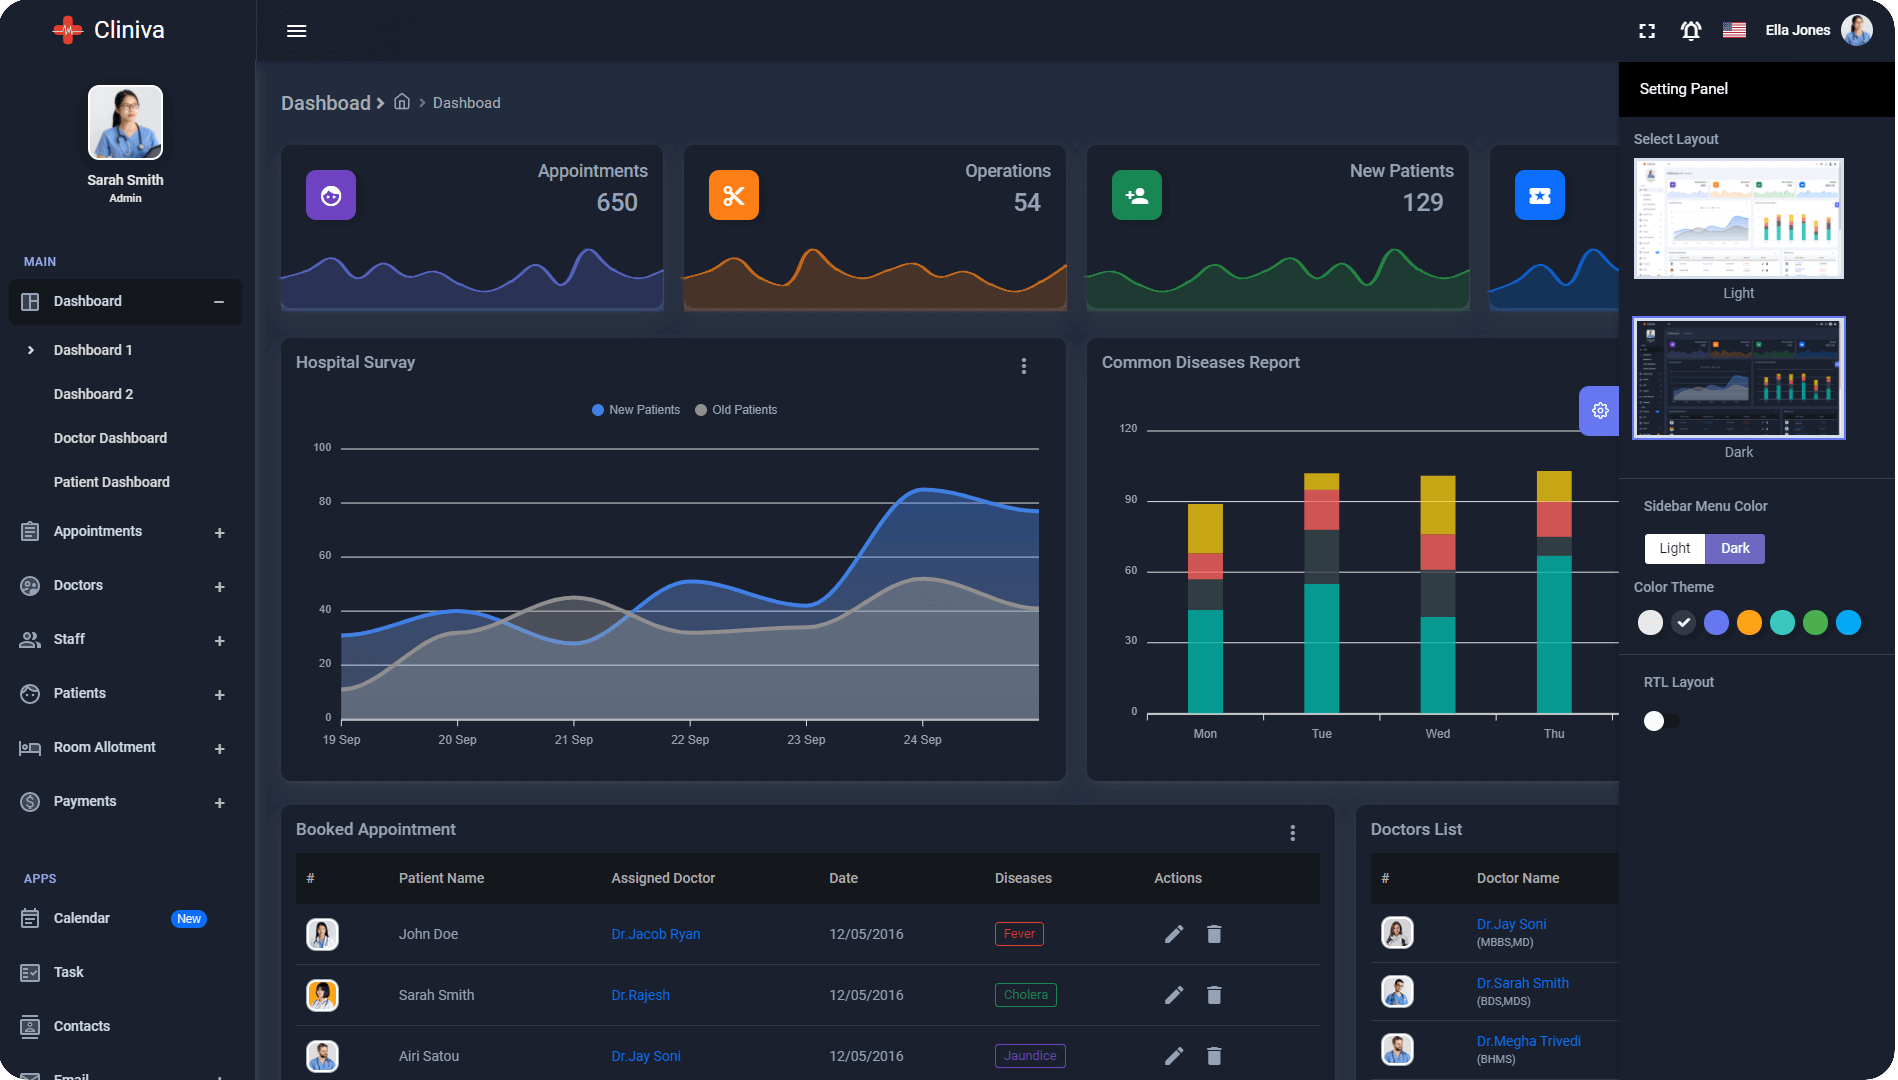Open Dr.Jay Soni link in Booked Appointment table

646,1056
